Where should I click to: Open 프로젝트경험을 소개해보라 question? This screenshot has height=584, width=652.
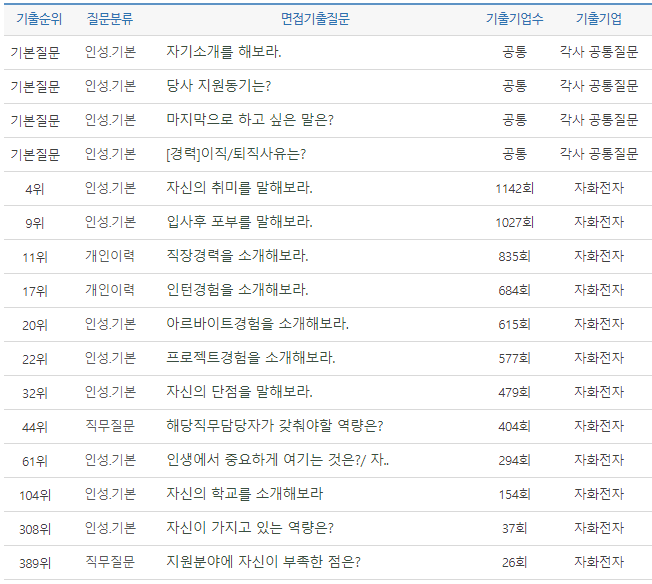(250, 358)
